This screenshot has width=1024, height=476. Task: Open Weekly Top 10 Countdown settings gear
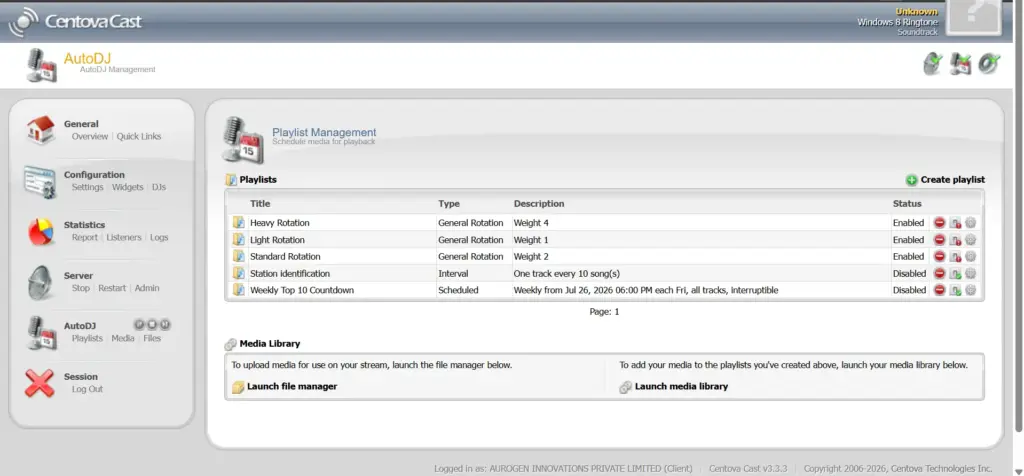(970, 290)
